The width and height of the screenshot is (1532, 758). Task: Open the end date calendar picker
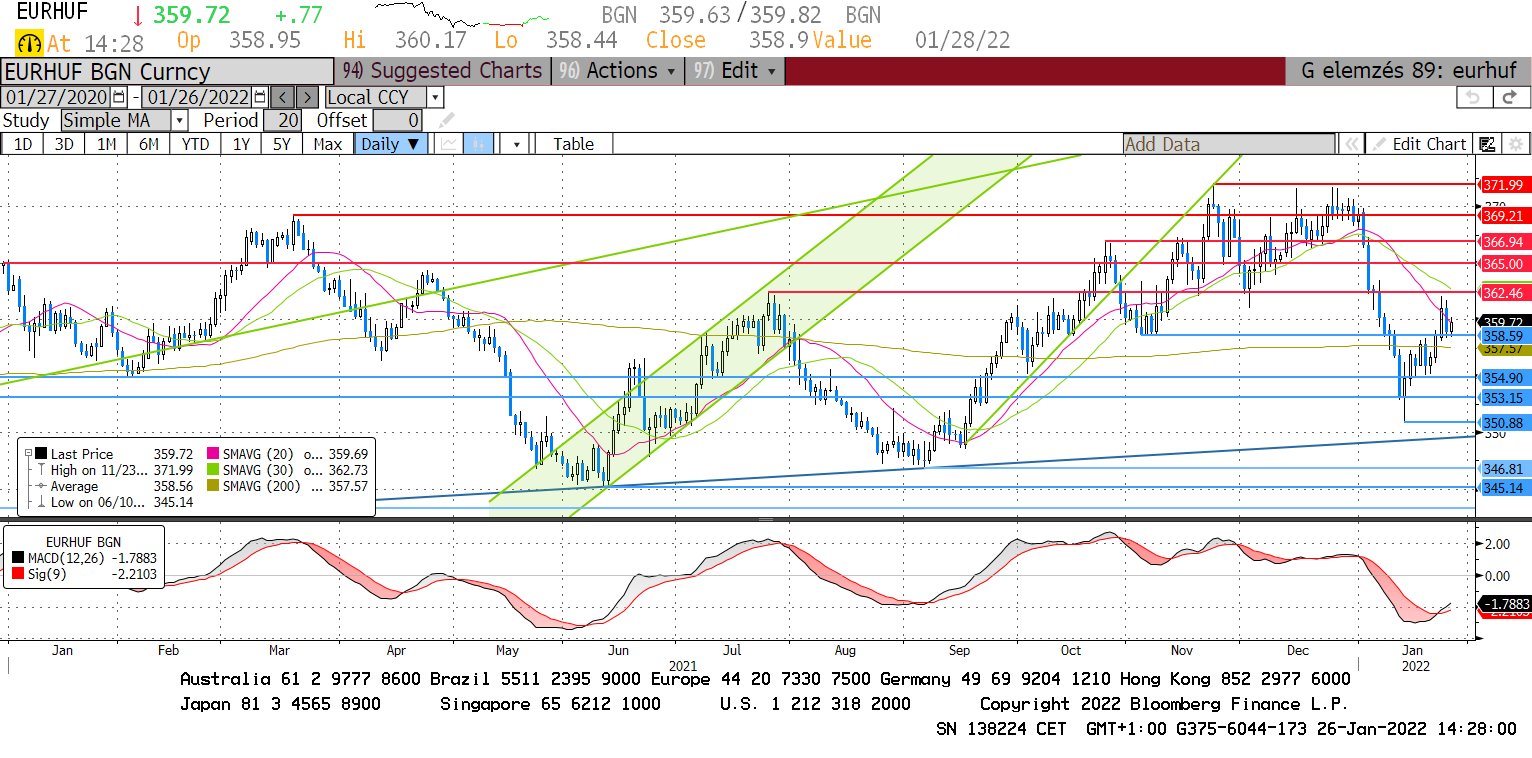(260, 97)
